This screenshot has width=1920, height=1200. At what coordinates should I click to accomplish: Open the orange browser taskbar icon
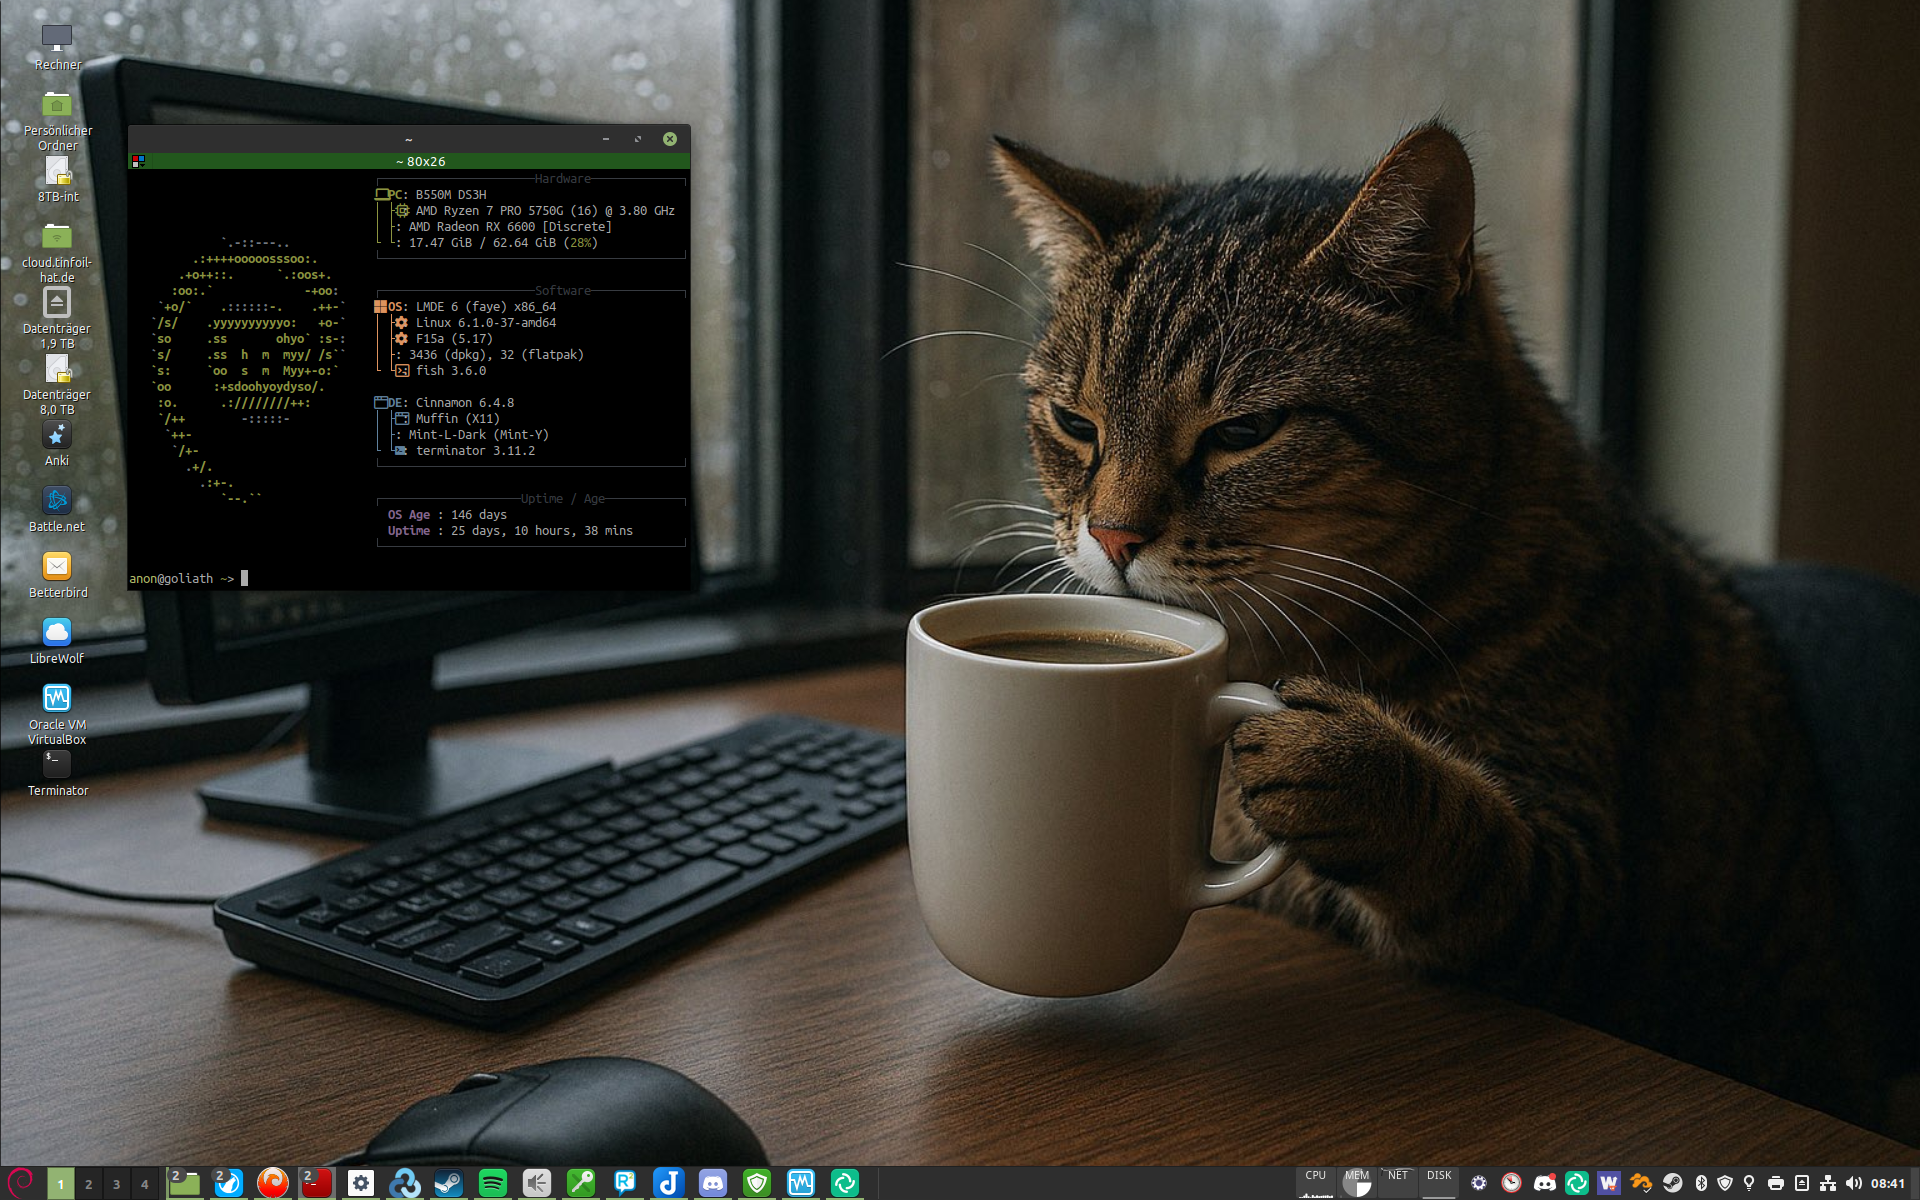tap(272, 1183)
